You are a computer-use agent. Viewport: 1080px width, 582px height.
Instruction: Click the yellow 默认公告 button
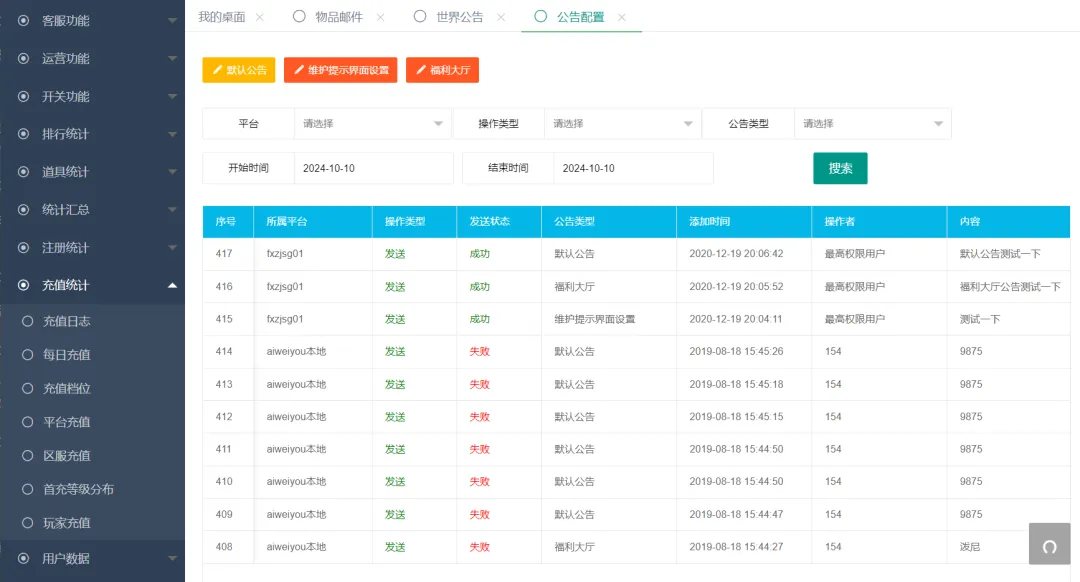[x=238, y=70]
